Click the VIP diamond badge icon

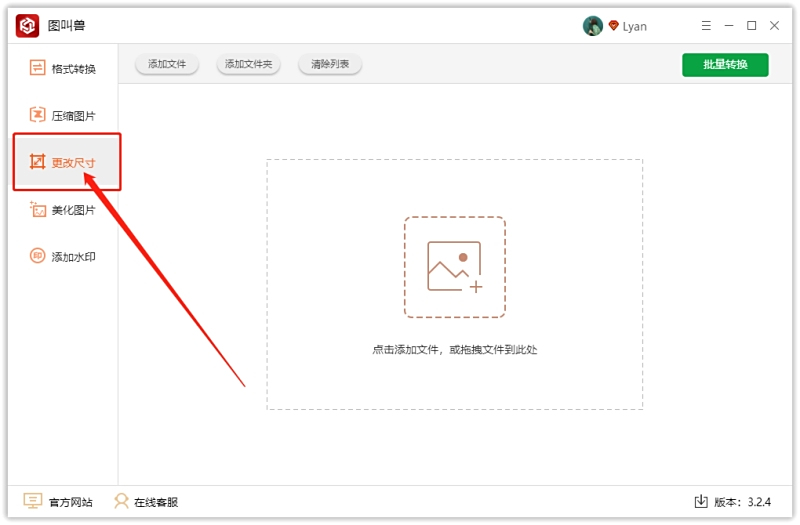point(613,26)
